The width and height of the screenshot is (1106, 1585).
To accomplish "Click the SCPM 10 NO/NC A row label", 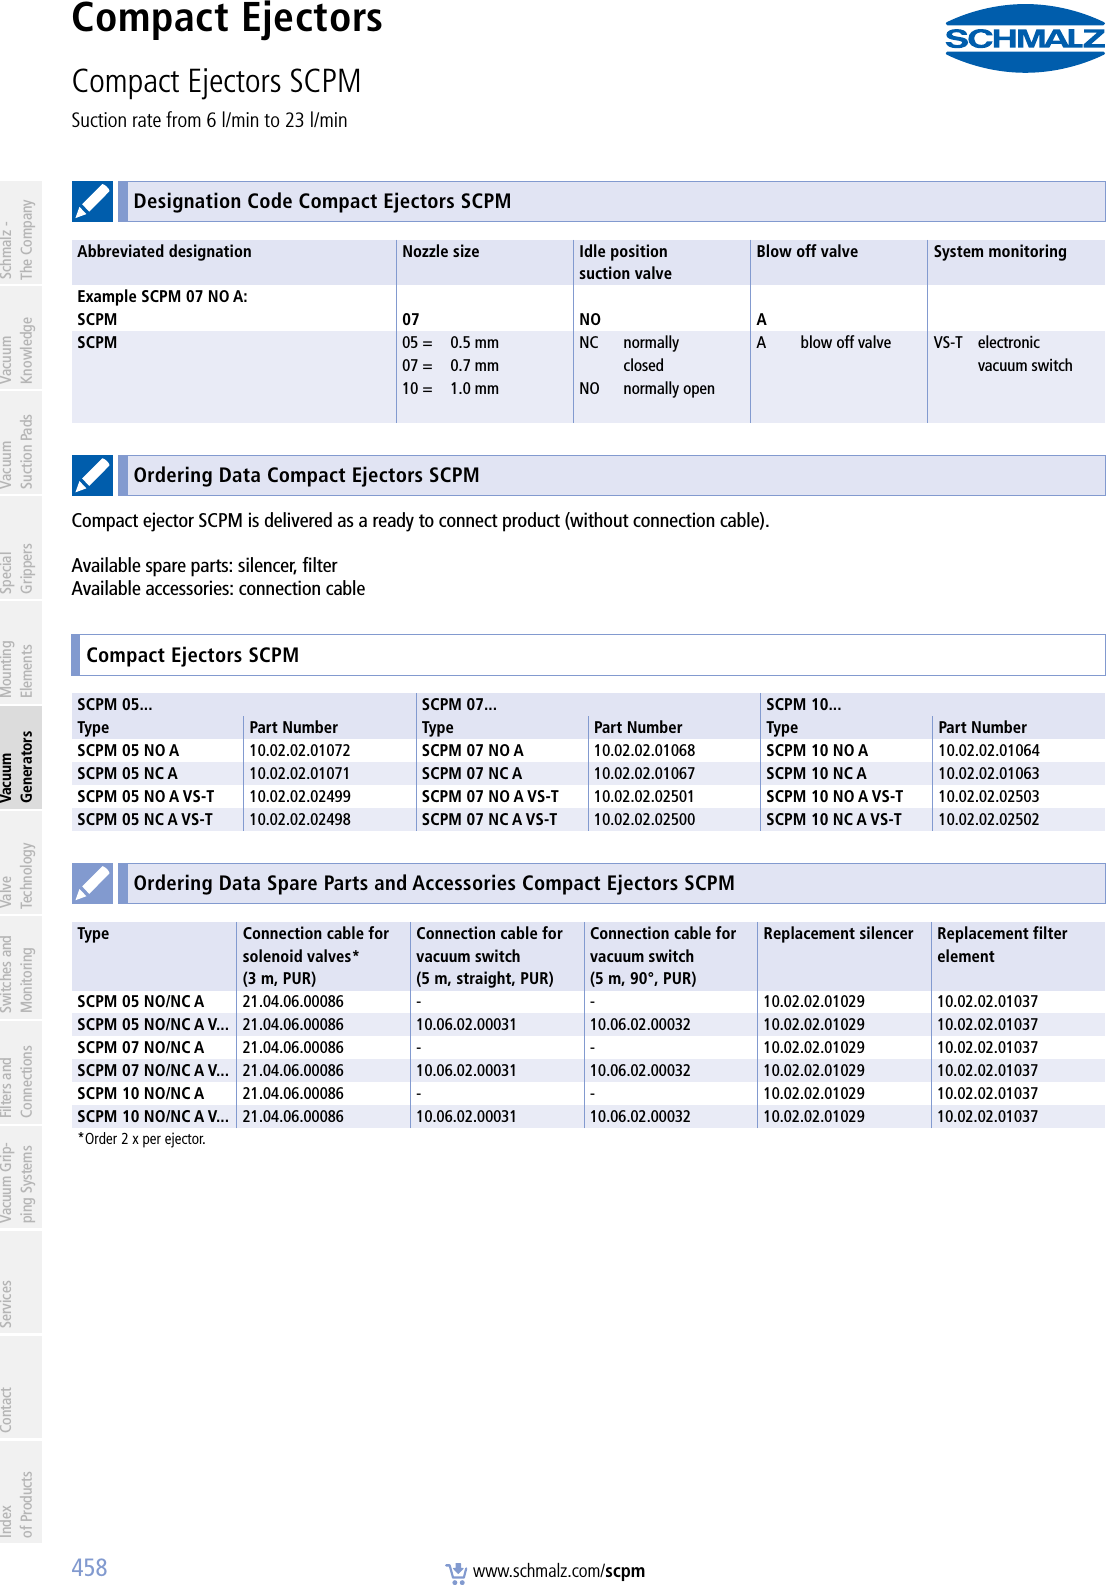I will (x=141, y=1093).
